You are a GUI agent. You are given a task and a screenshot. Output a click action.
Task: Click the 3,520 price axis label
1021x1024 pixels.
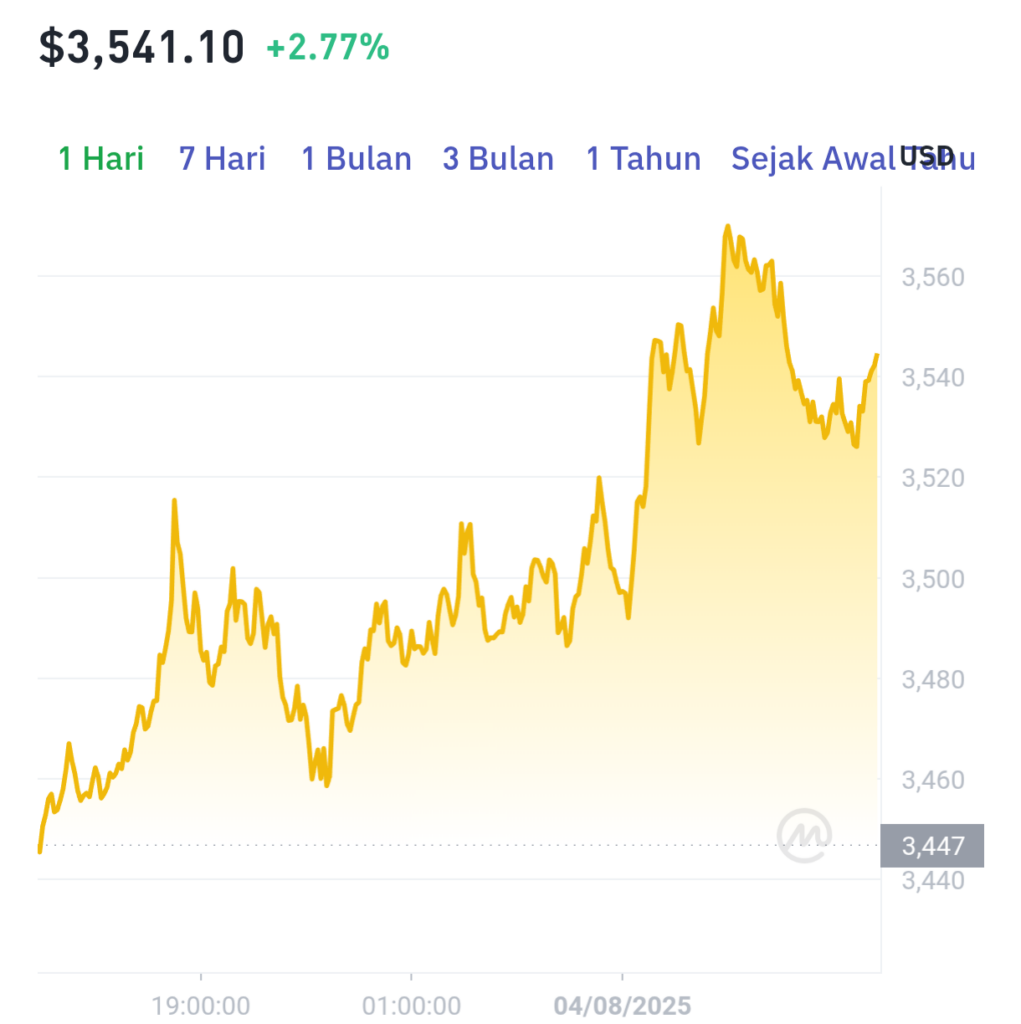pos(933,479)
